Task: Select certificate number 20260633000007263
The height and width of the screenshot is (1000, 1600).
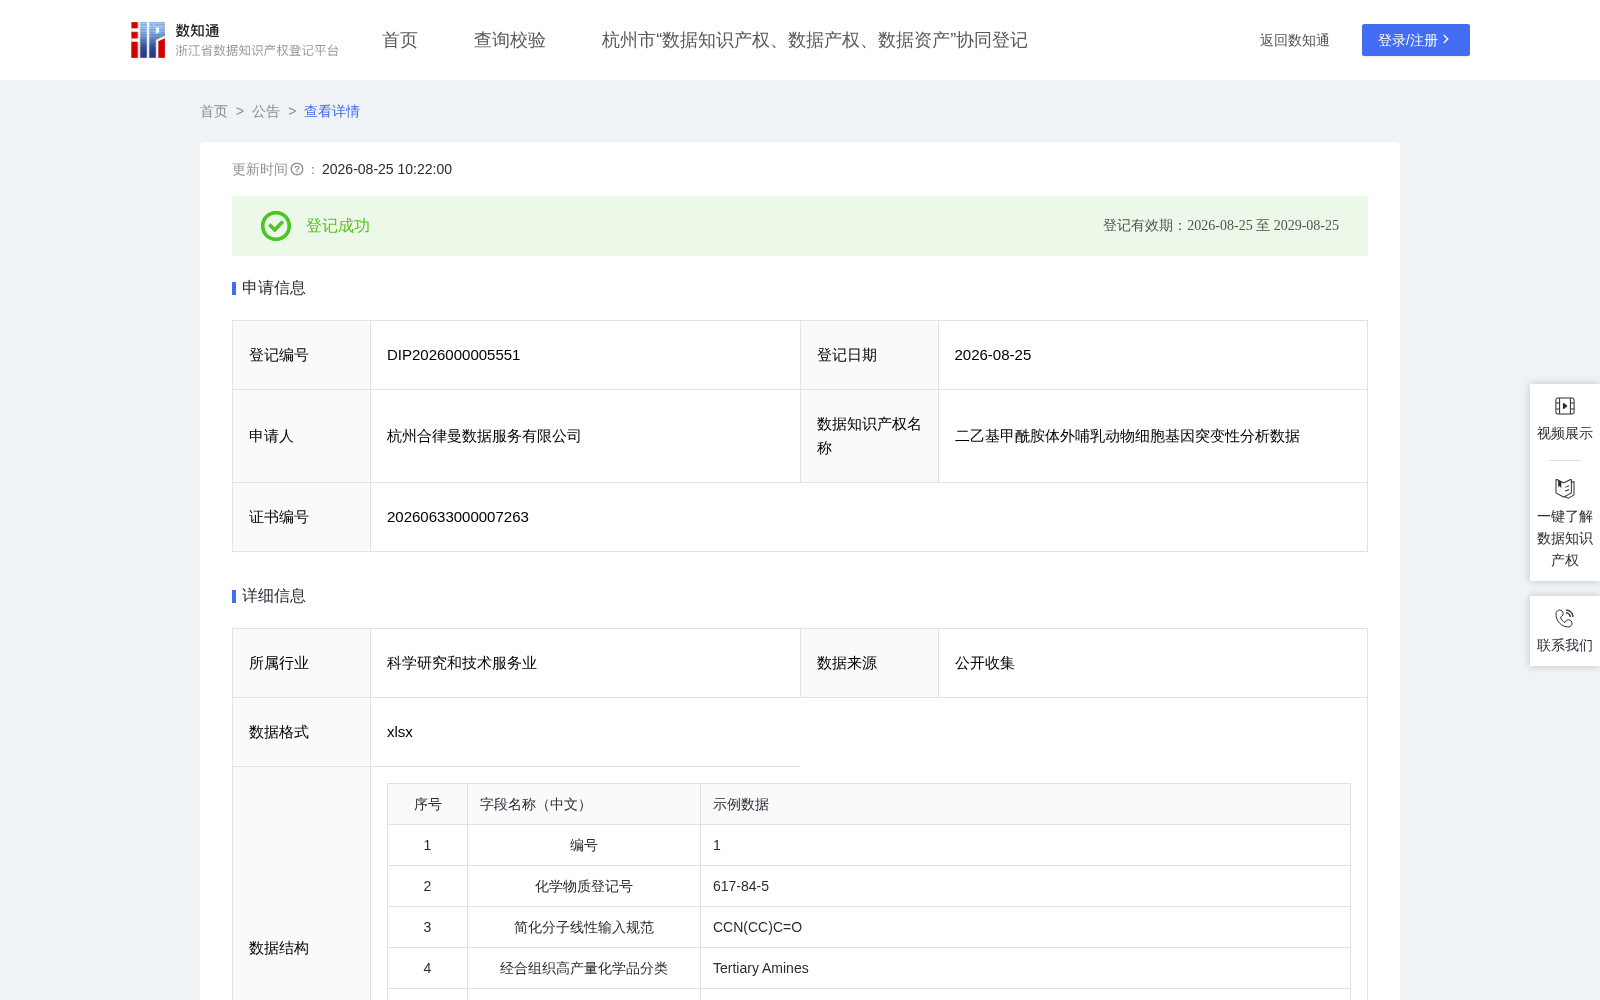Action: click(x=458, y=517)
